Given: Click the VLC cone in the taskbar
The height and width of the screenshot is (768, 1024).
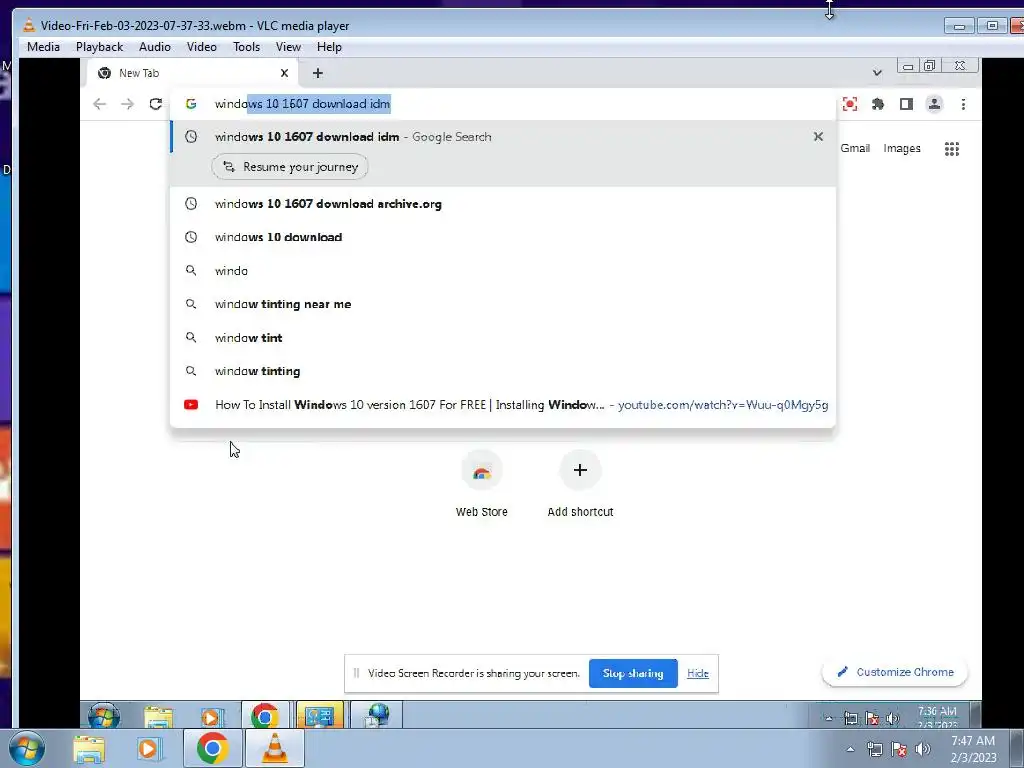Looking at the screenshot, I should click(x=274, y=748).
